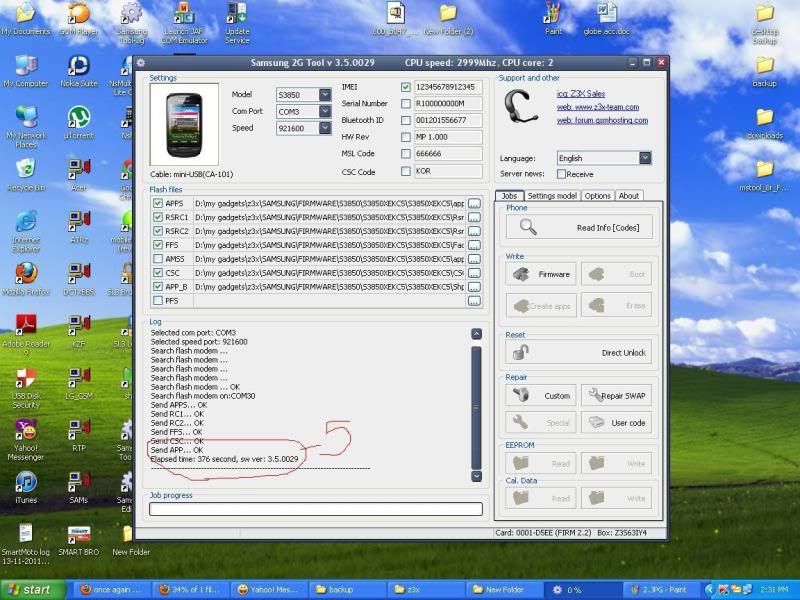Viewport: 800px width, 600px height.
Task: Click the settings gear icon in title bar
Action: (141, 63)
